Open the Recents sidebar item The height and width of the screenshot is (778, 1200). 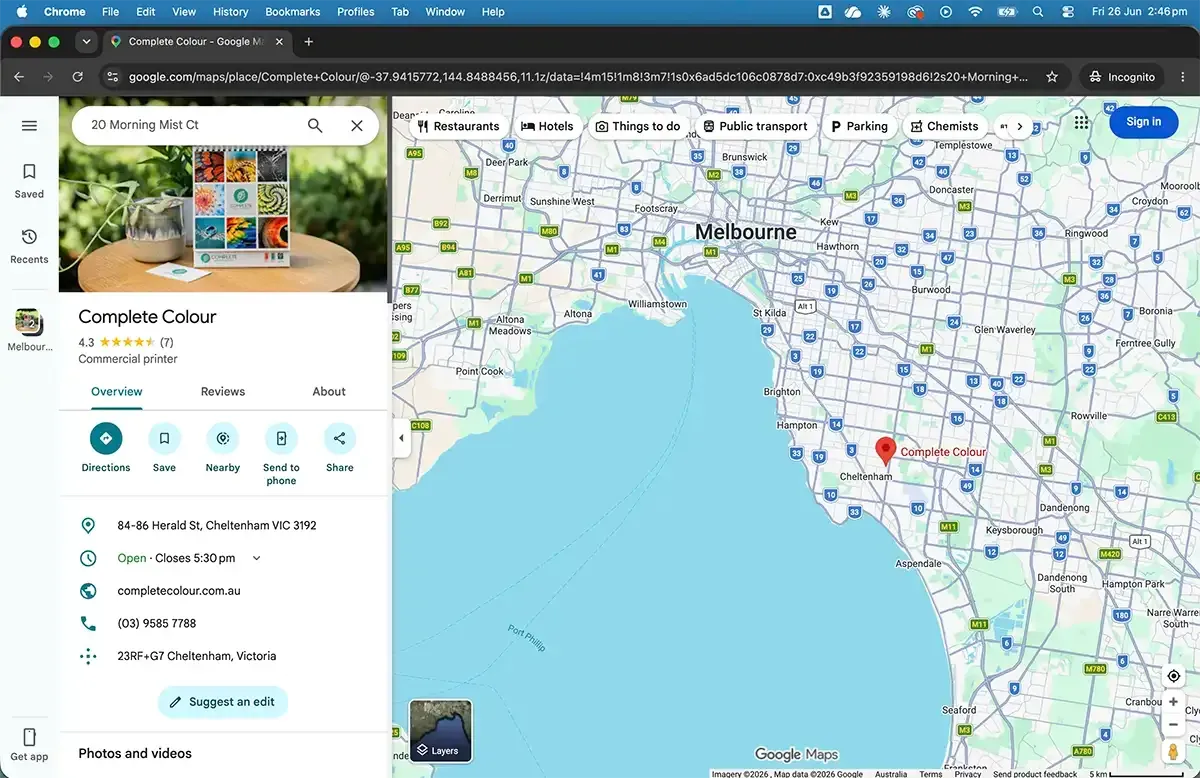(x=29, y=246)
